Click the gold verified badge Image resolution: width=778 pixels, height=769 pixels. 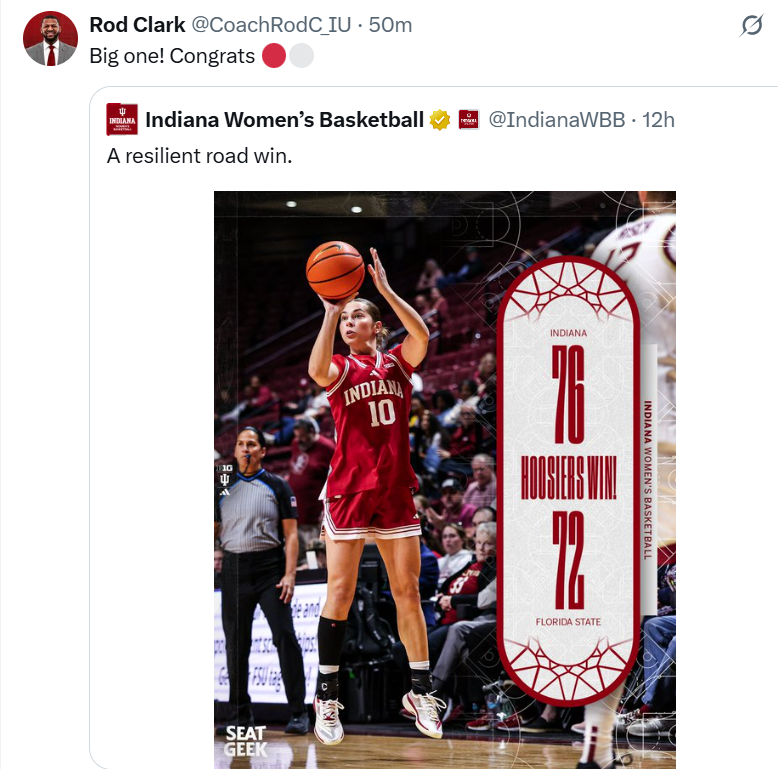coord(440,120)
